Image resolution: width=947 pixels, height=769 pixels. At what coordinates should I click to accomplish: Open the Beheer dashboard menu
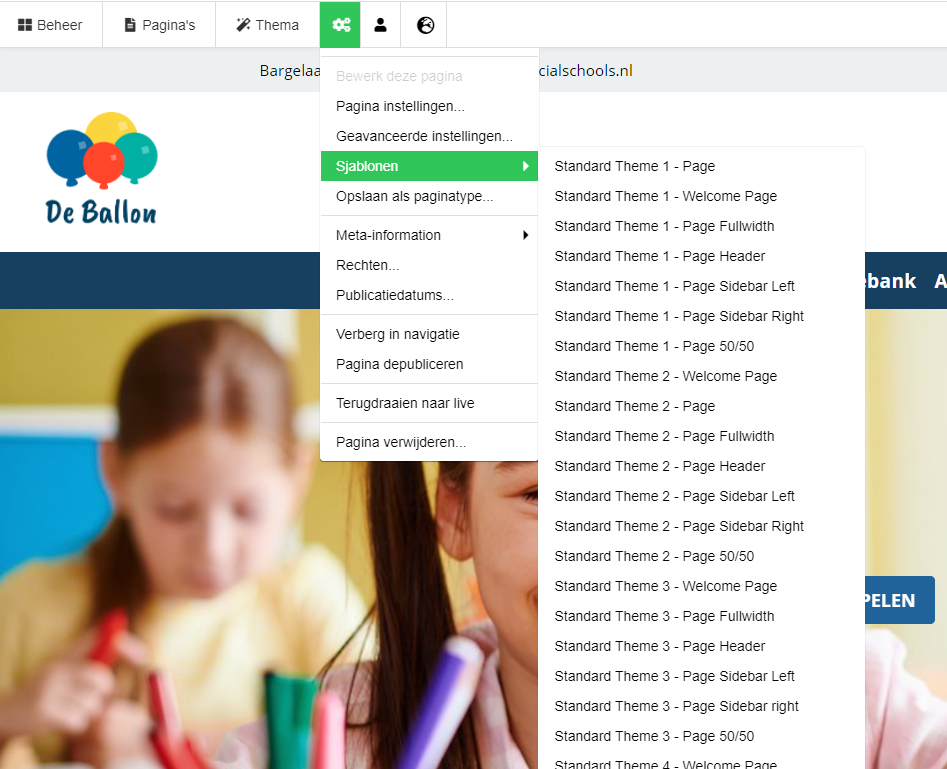(51, 25)
